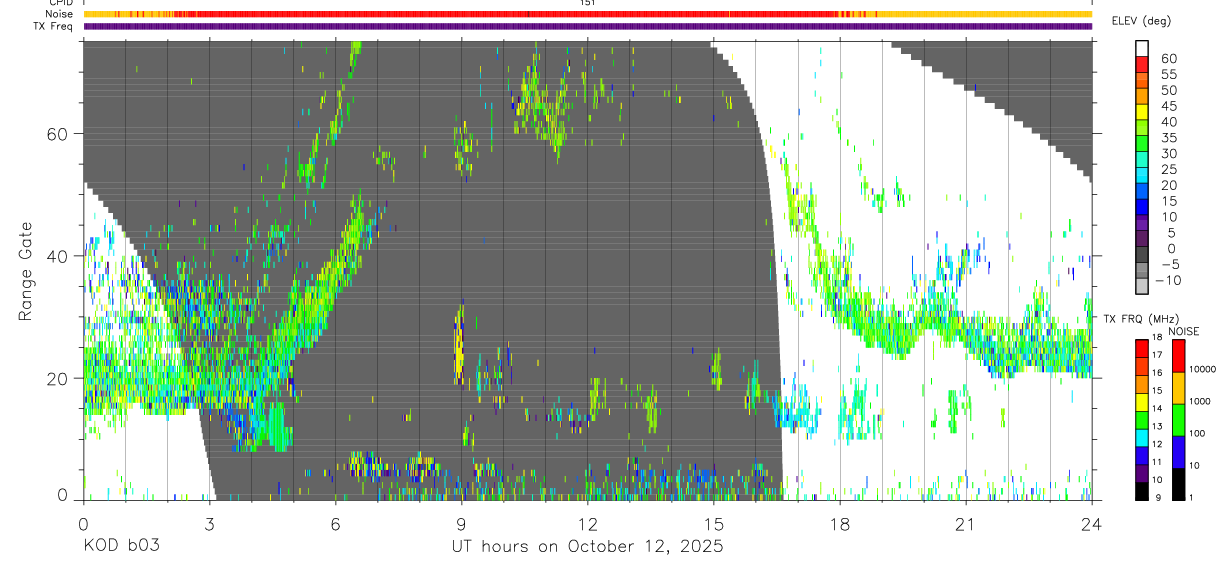Select the '−10' tick on ELEV colorbar

[1168, 280]
